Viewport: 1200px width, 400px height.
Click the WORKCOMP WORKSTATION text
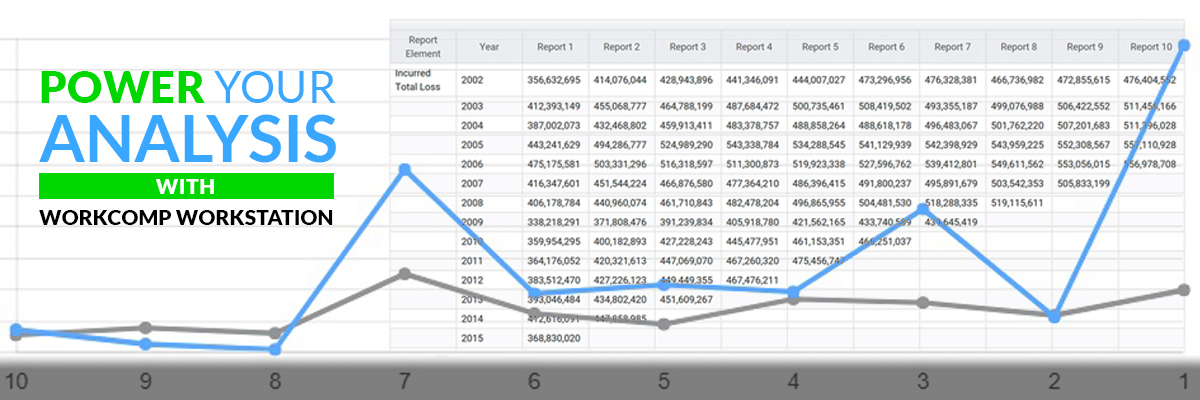pyautogui.click(x=186, y=216)
